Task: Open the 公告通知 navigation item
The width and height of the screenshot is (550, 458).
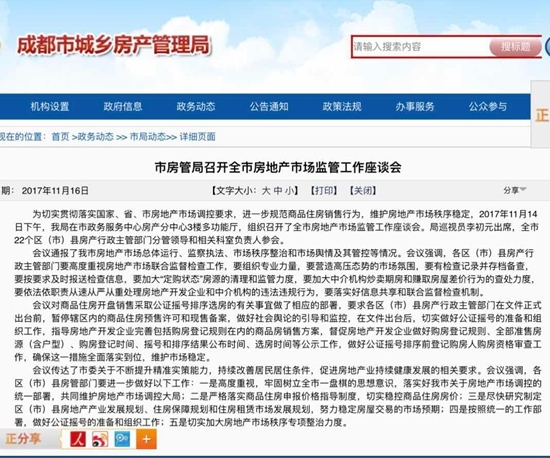Action: (x=269, y=107)
